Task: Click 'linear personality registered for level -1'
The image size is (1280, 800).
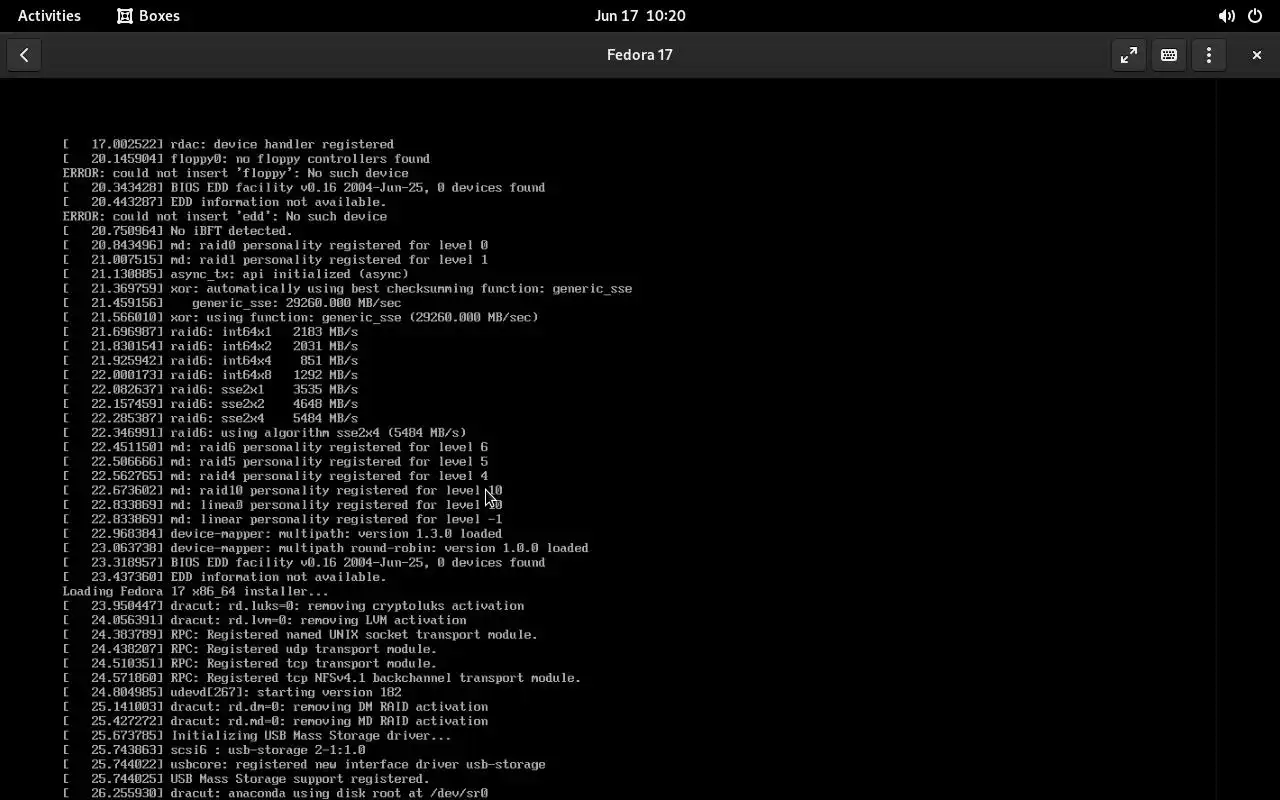Action: pyautogui.click(x=282, y=519)
